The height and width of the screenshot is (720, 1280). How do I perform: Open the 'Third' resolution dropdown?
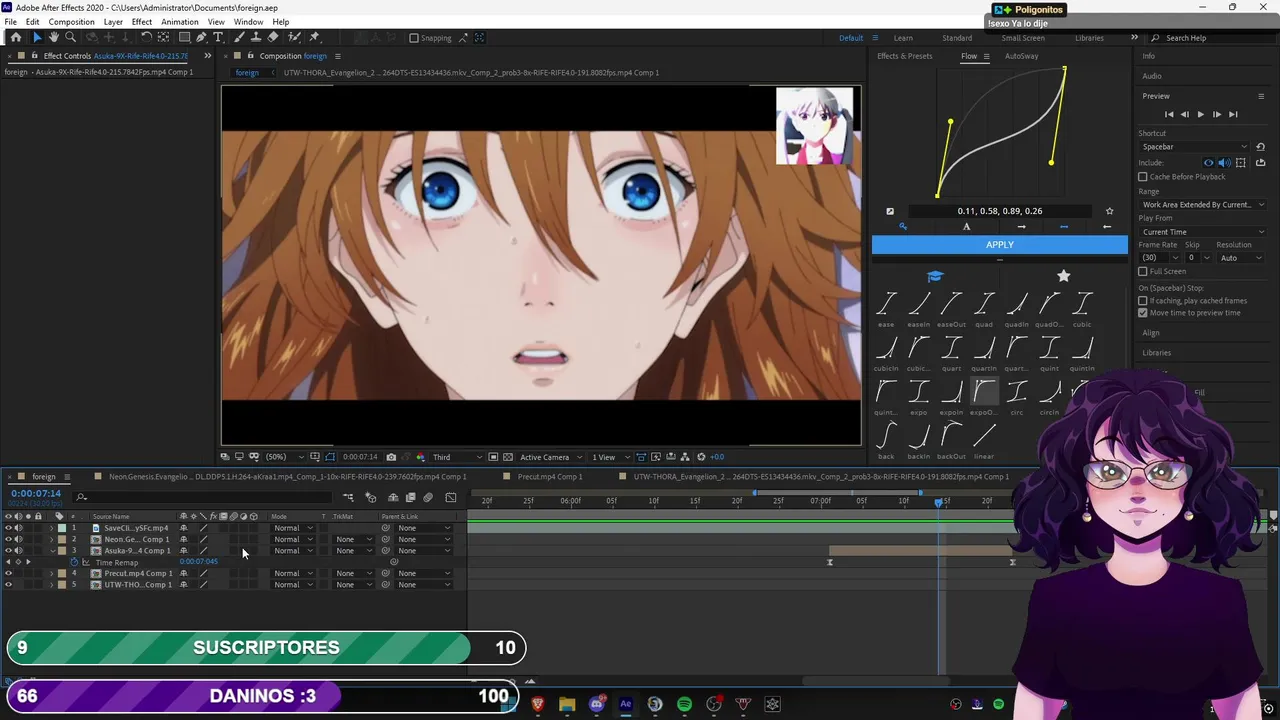(456, 457)
